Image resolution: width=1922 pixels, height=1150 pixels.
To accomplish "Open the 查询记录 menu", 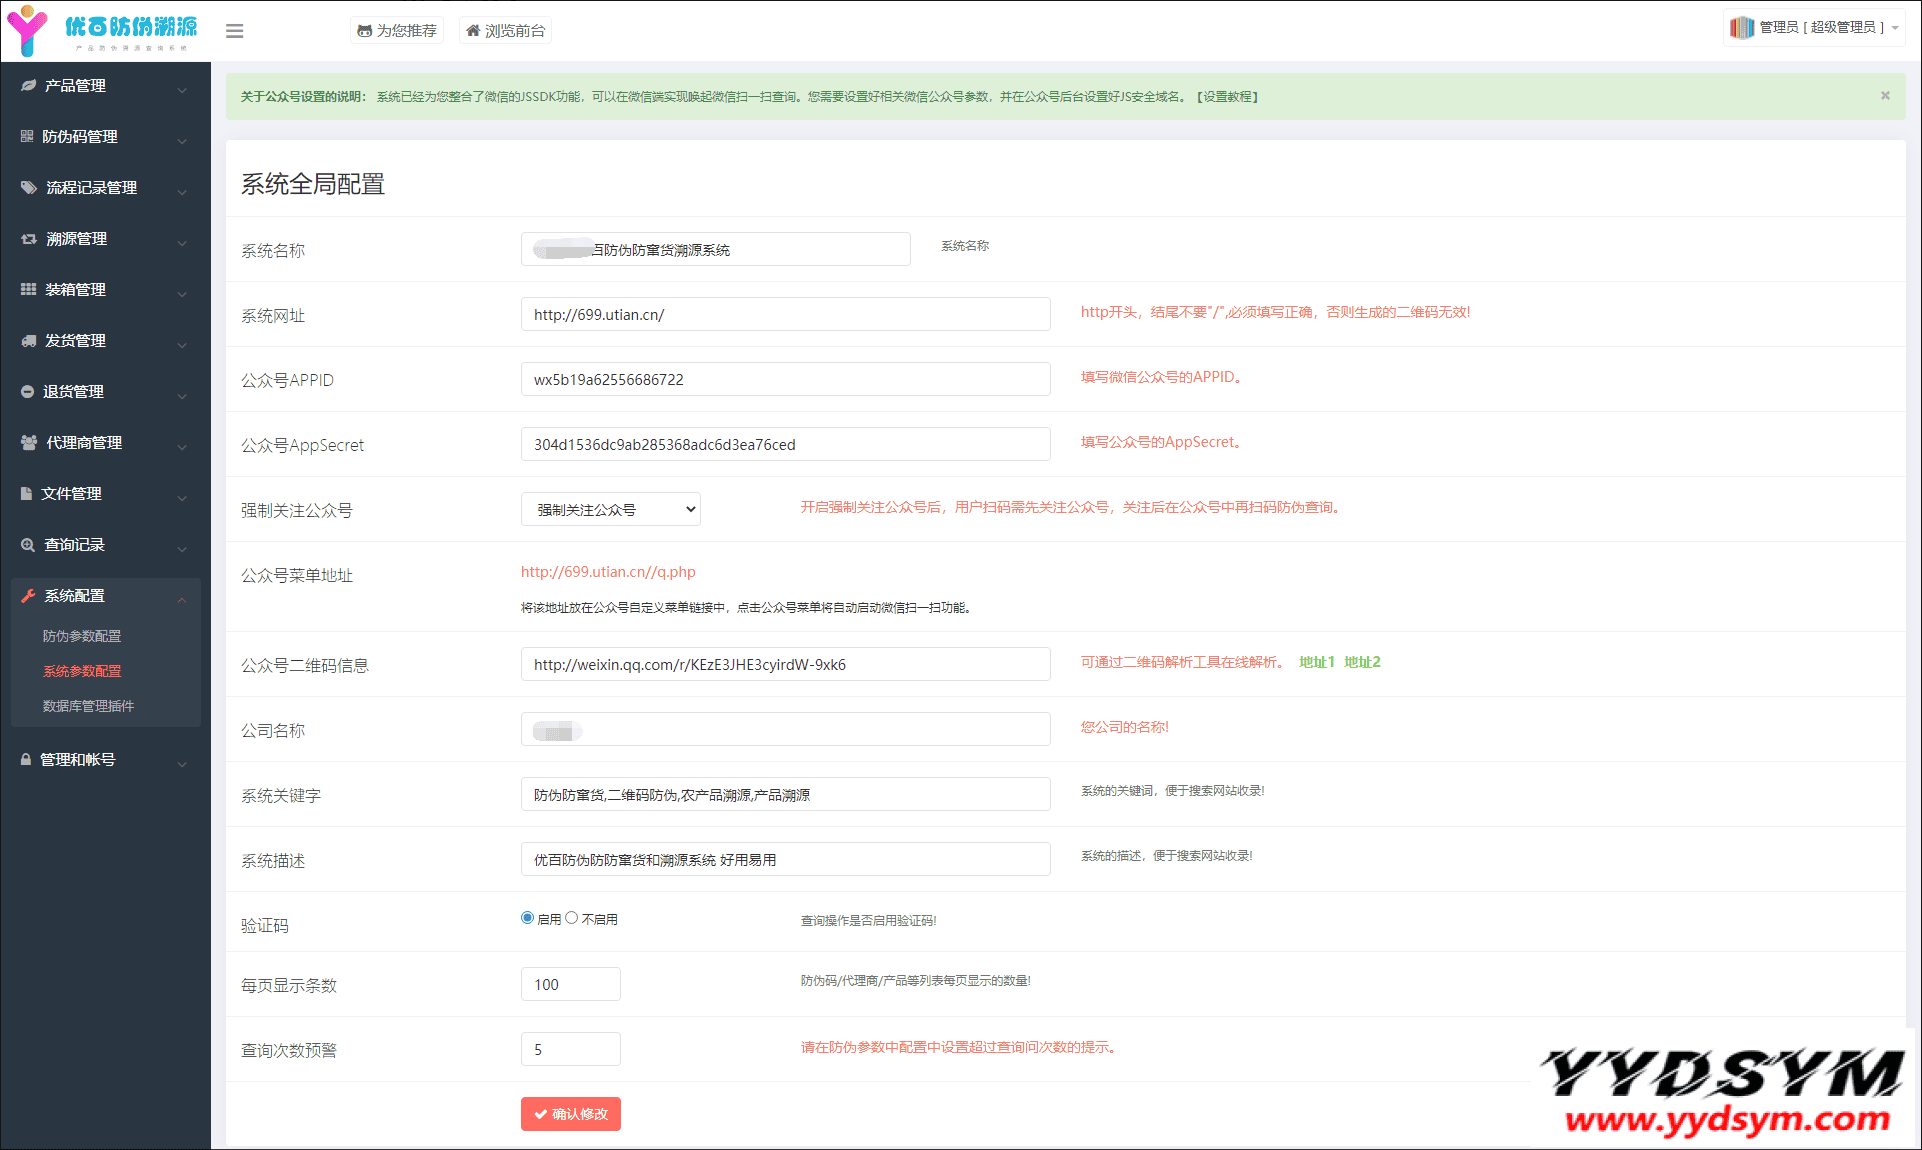I will pyautogui.click(x=105, y=545).
